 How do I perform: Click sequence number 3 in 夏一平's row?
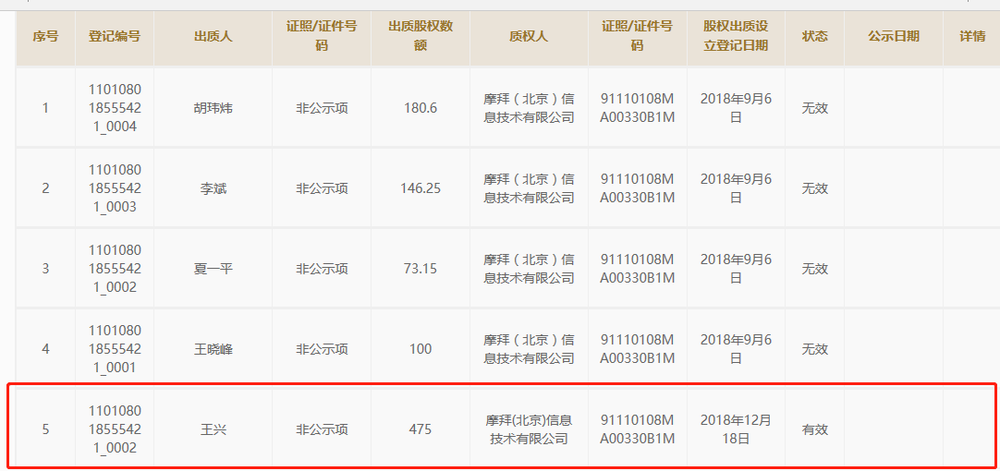coord(45,269)
